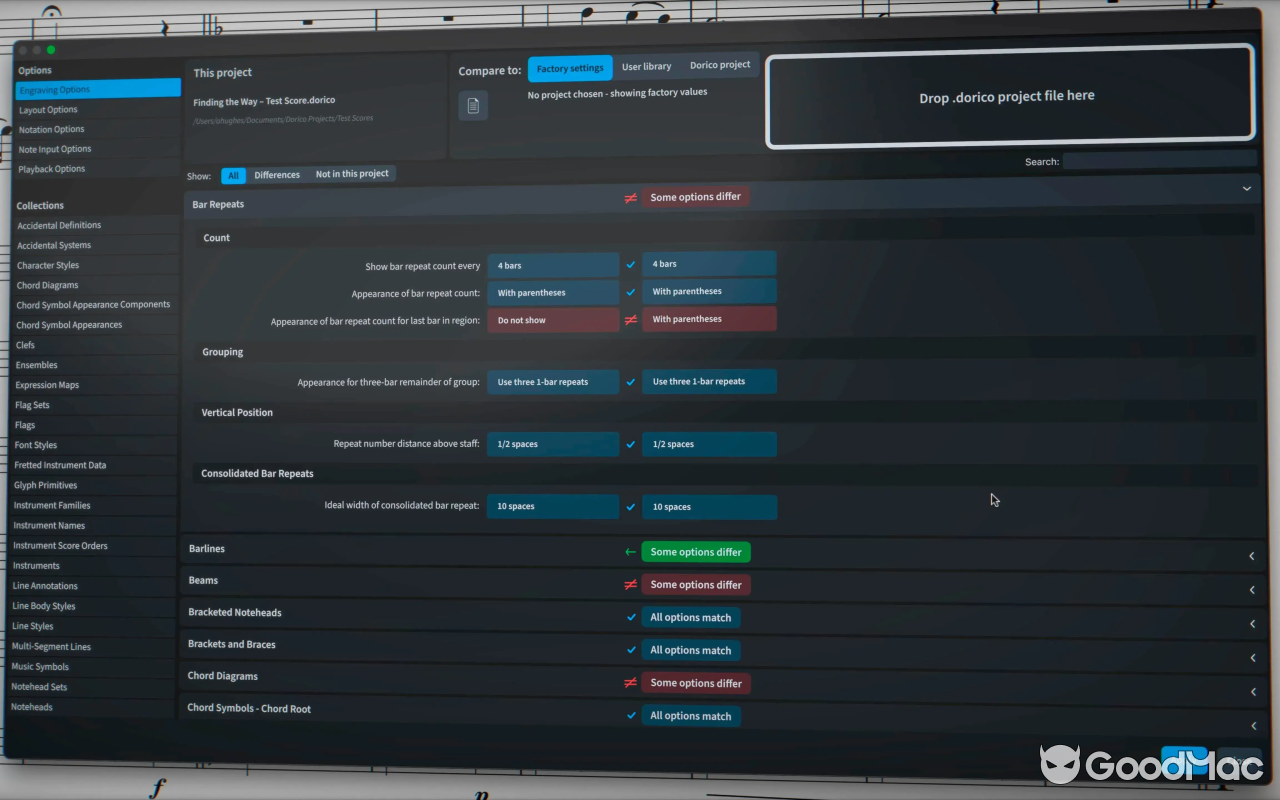This screenshot has width=1280, height=800.
Task: Click the checkmark icon on the Bracketed Noteheads row
Action: (x=630, y=617)
